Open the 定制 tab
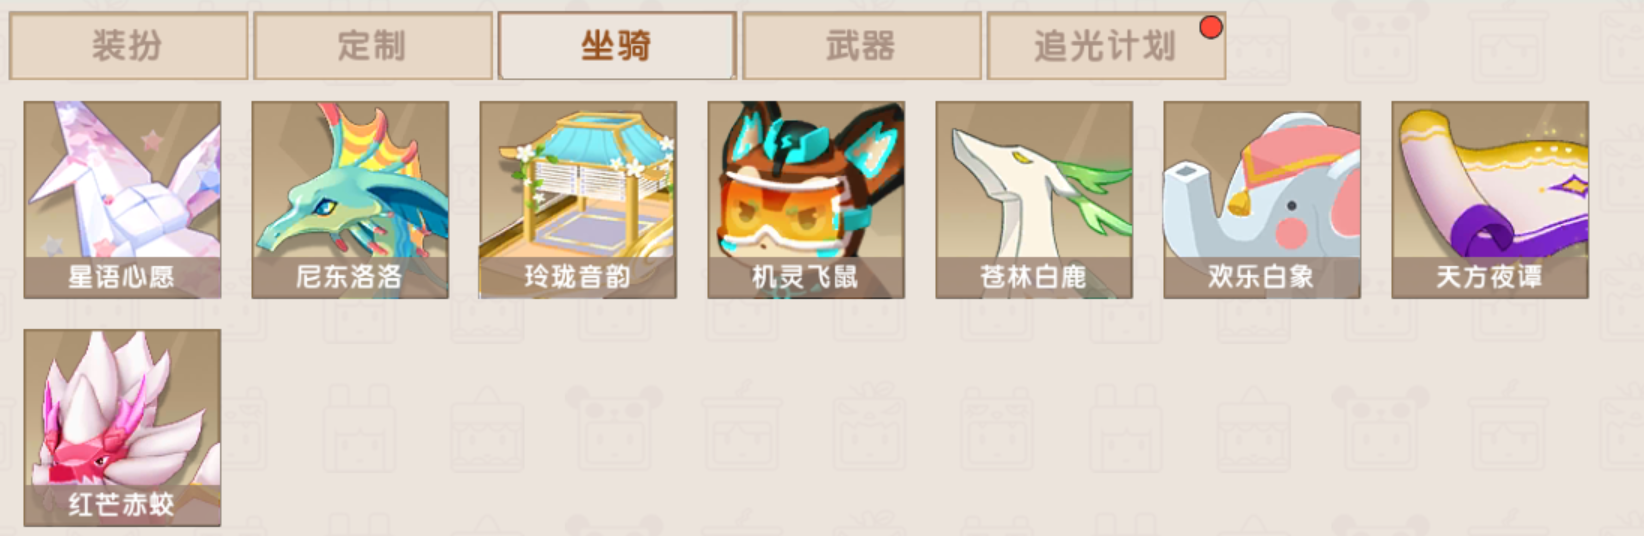The height and width of the screenshot is (536, 1644). pyautogui.click(x=373, y=46)
